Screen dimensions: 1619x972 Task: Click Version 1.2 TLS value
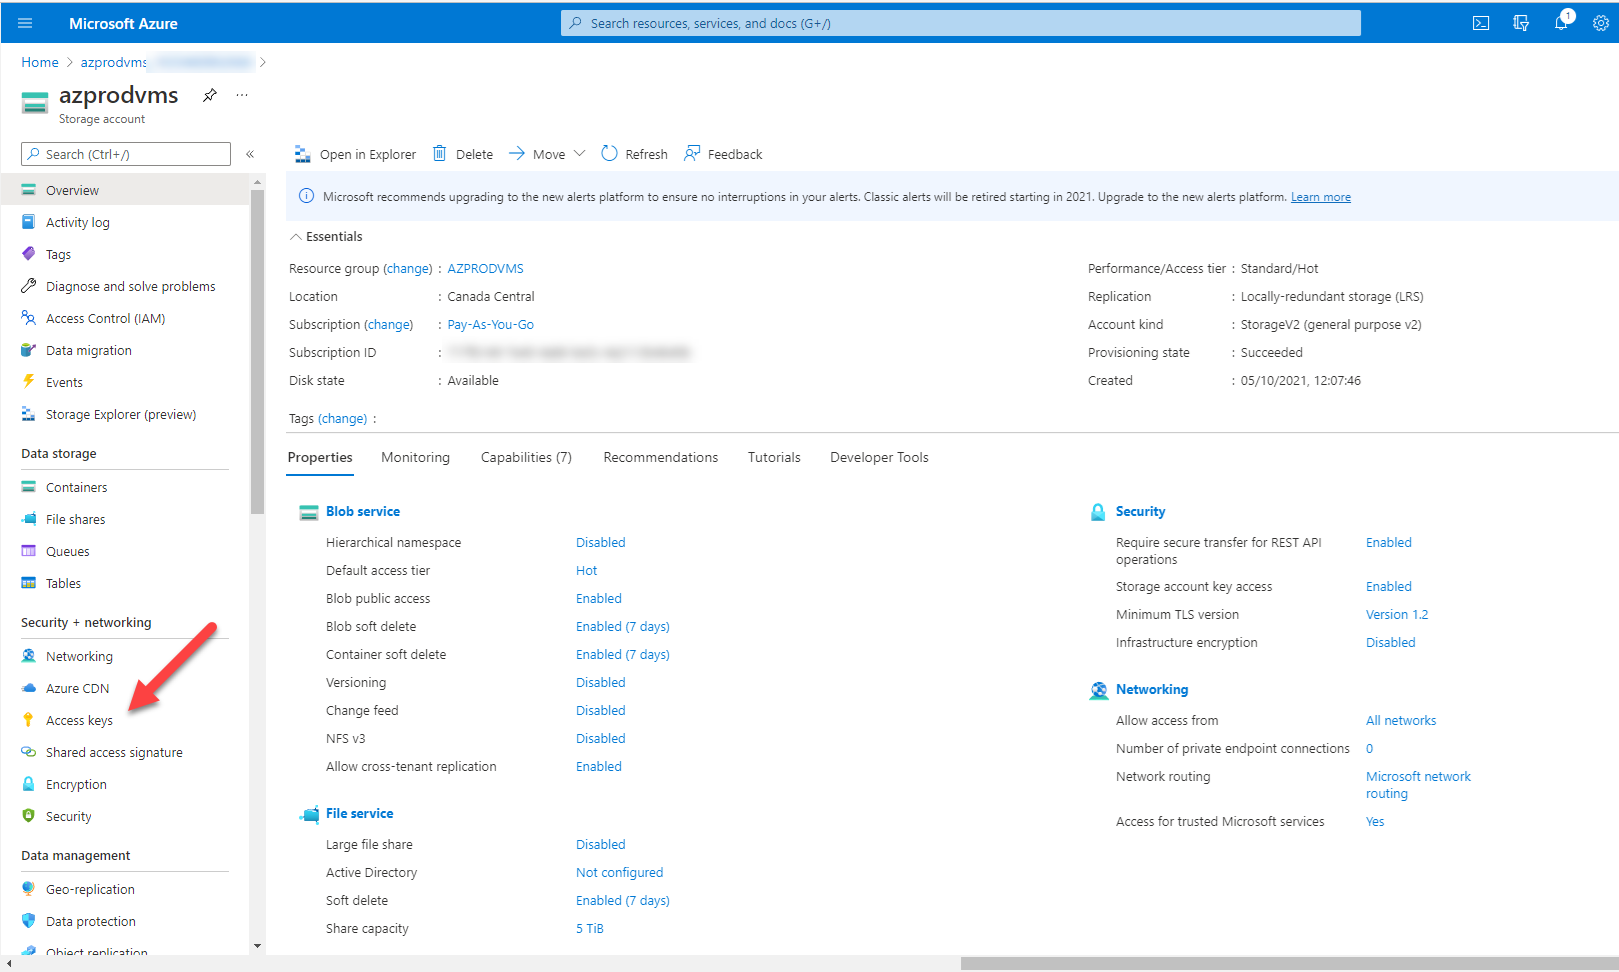tap(1397, 615)
